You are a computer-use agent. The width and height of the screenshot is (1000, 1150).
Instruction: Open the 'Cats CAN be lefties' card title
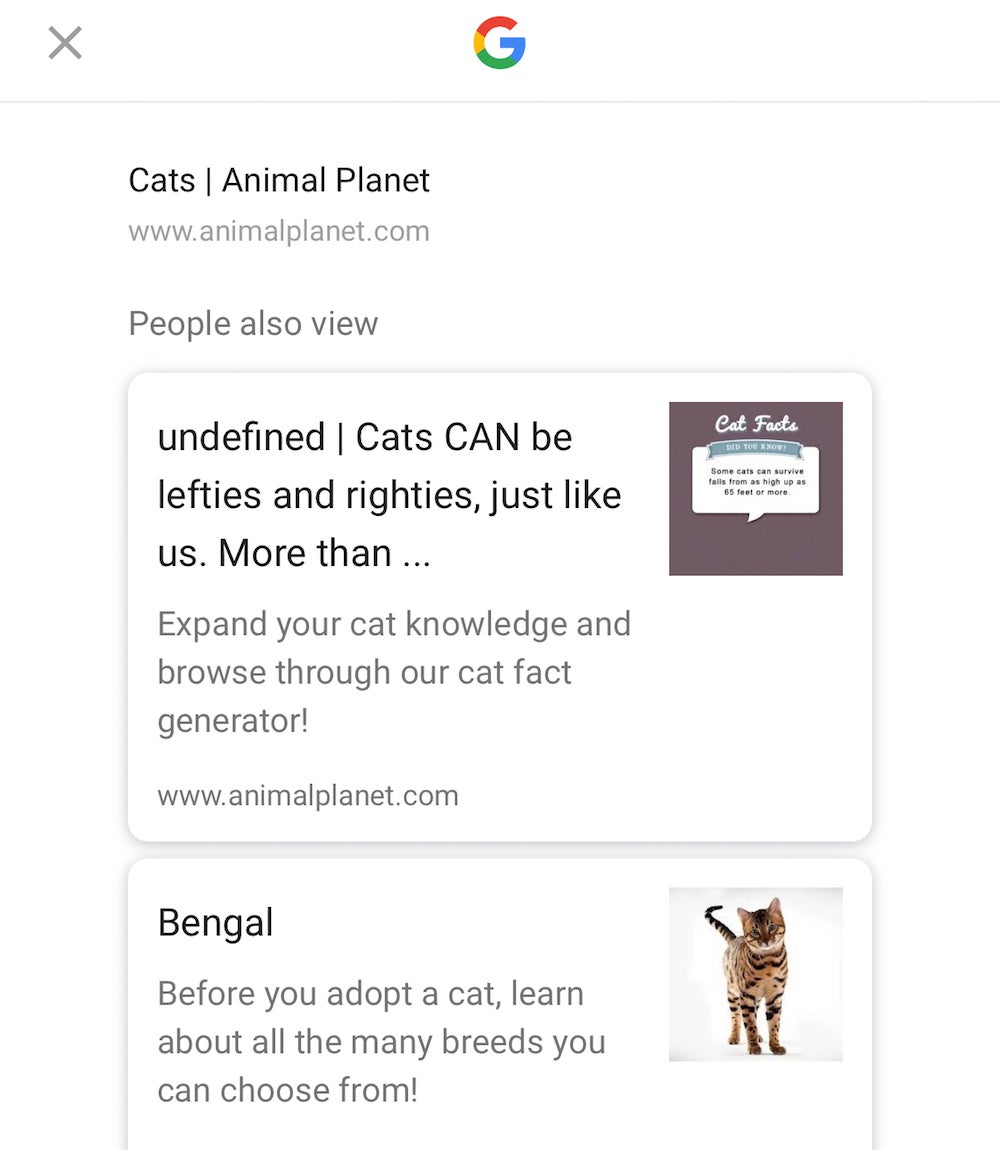click(390, 495)
